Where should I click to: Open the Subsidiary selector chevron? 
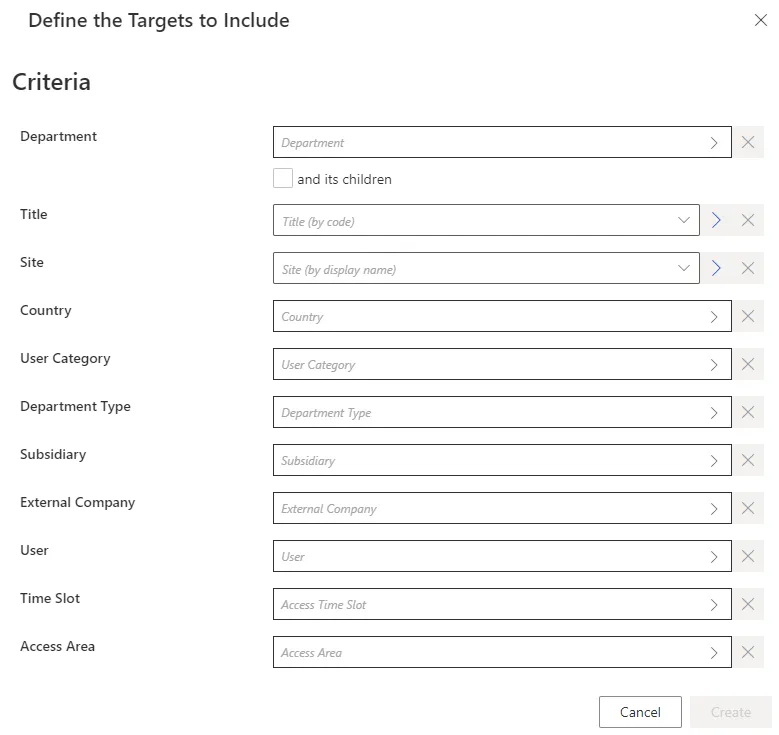[714, 461]
